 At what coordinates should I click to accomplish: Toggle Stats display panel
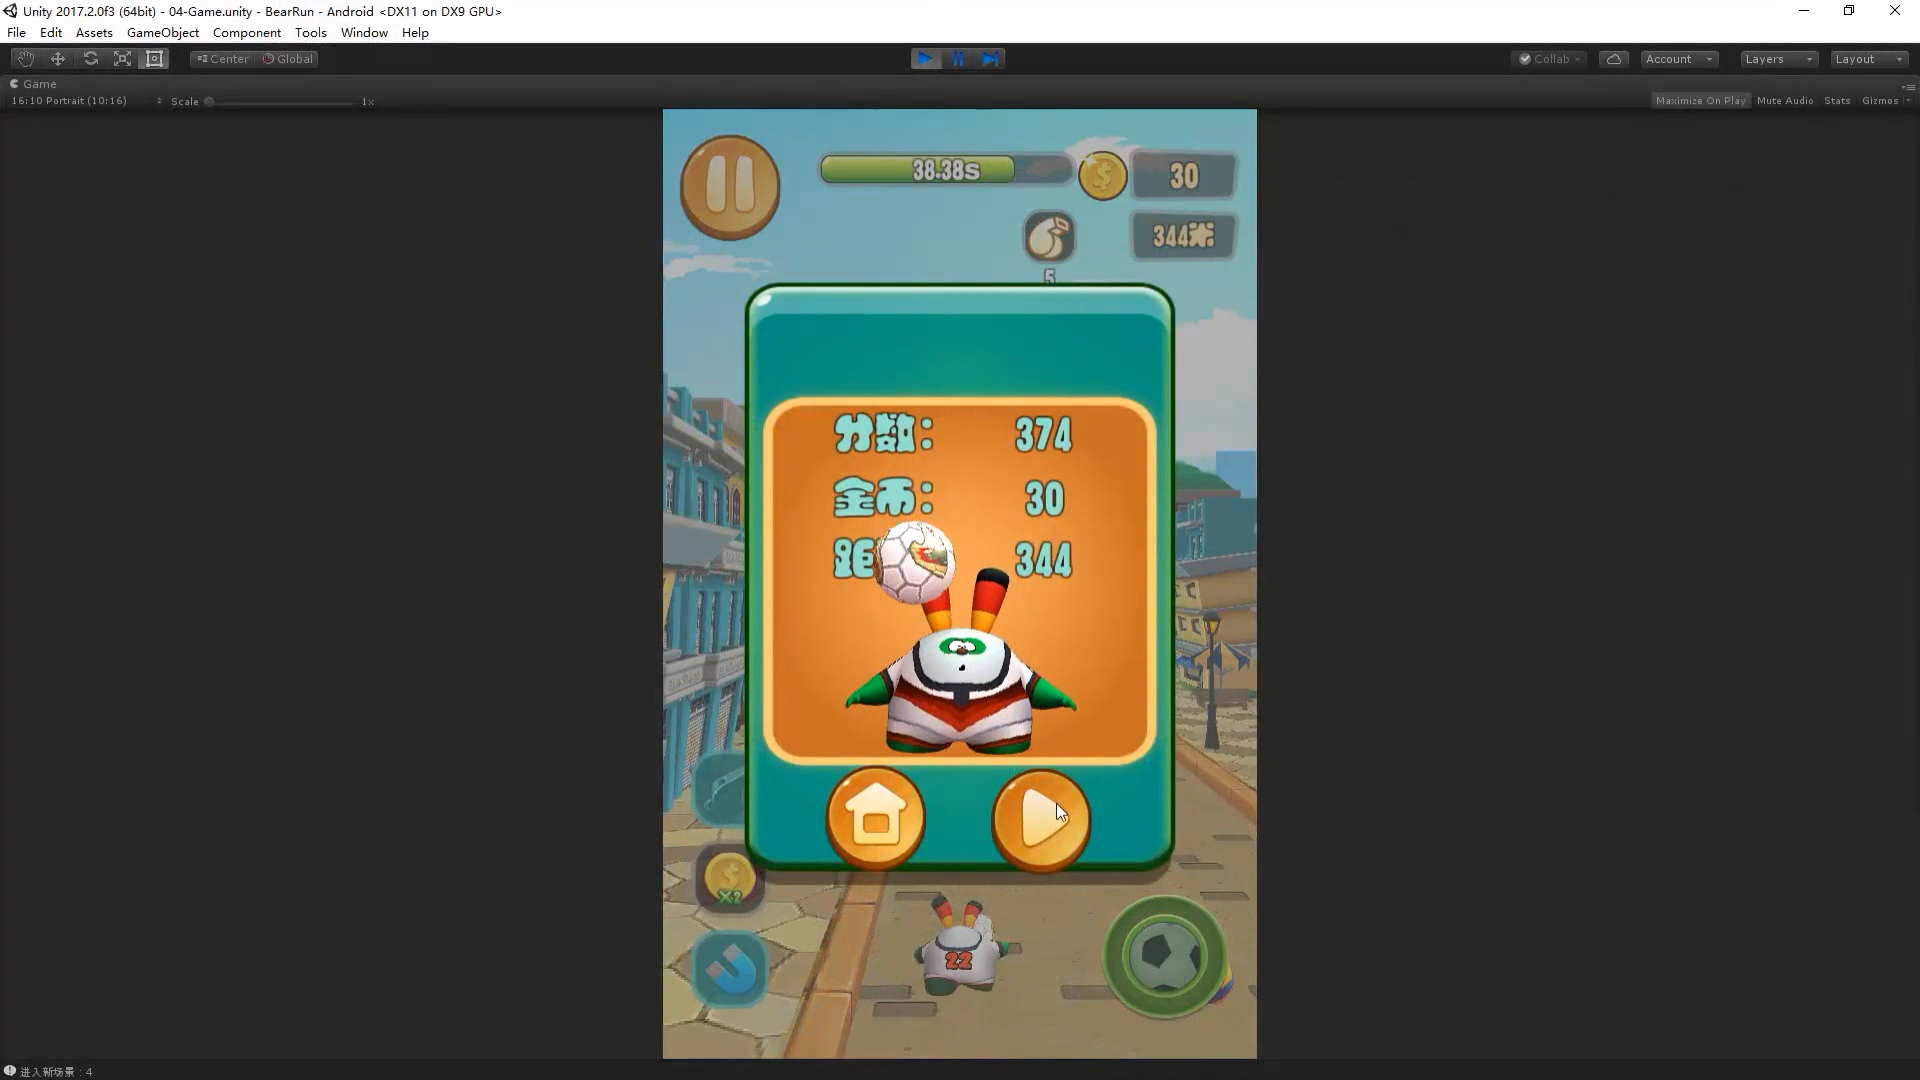1837,100
